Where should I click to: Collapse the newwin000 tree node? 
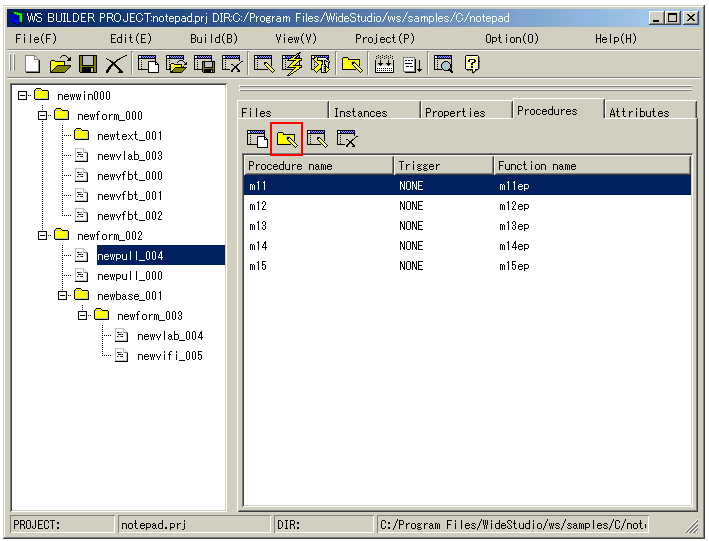[22, 95]
